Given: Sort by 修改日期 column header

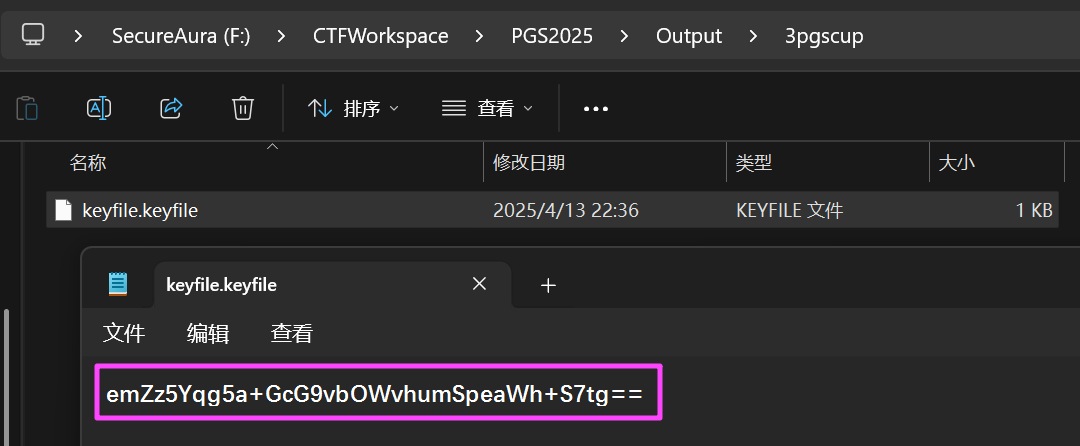Looking at the screenshot, I should 529,162.
